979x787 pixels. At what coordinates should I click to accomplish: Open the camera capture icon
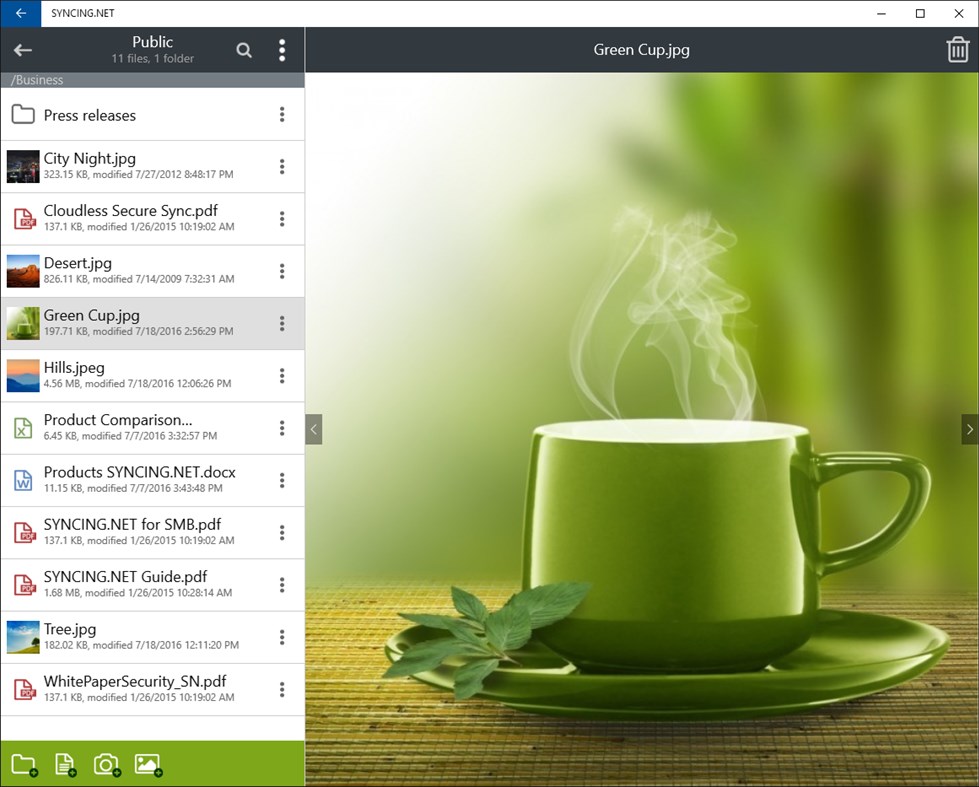tap(106, 763)
